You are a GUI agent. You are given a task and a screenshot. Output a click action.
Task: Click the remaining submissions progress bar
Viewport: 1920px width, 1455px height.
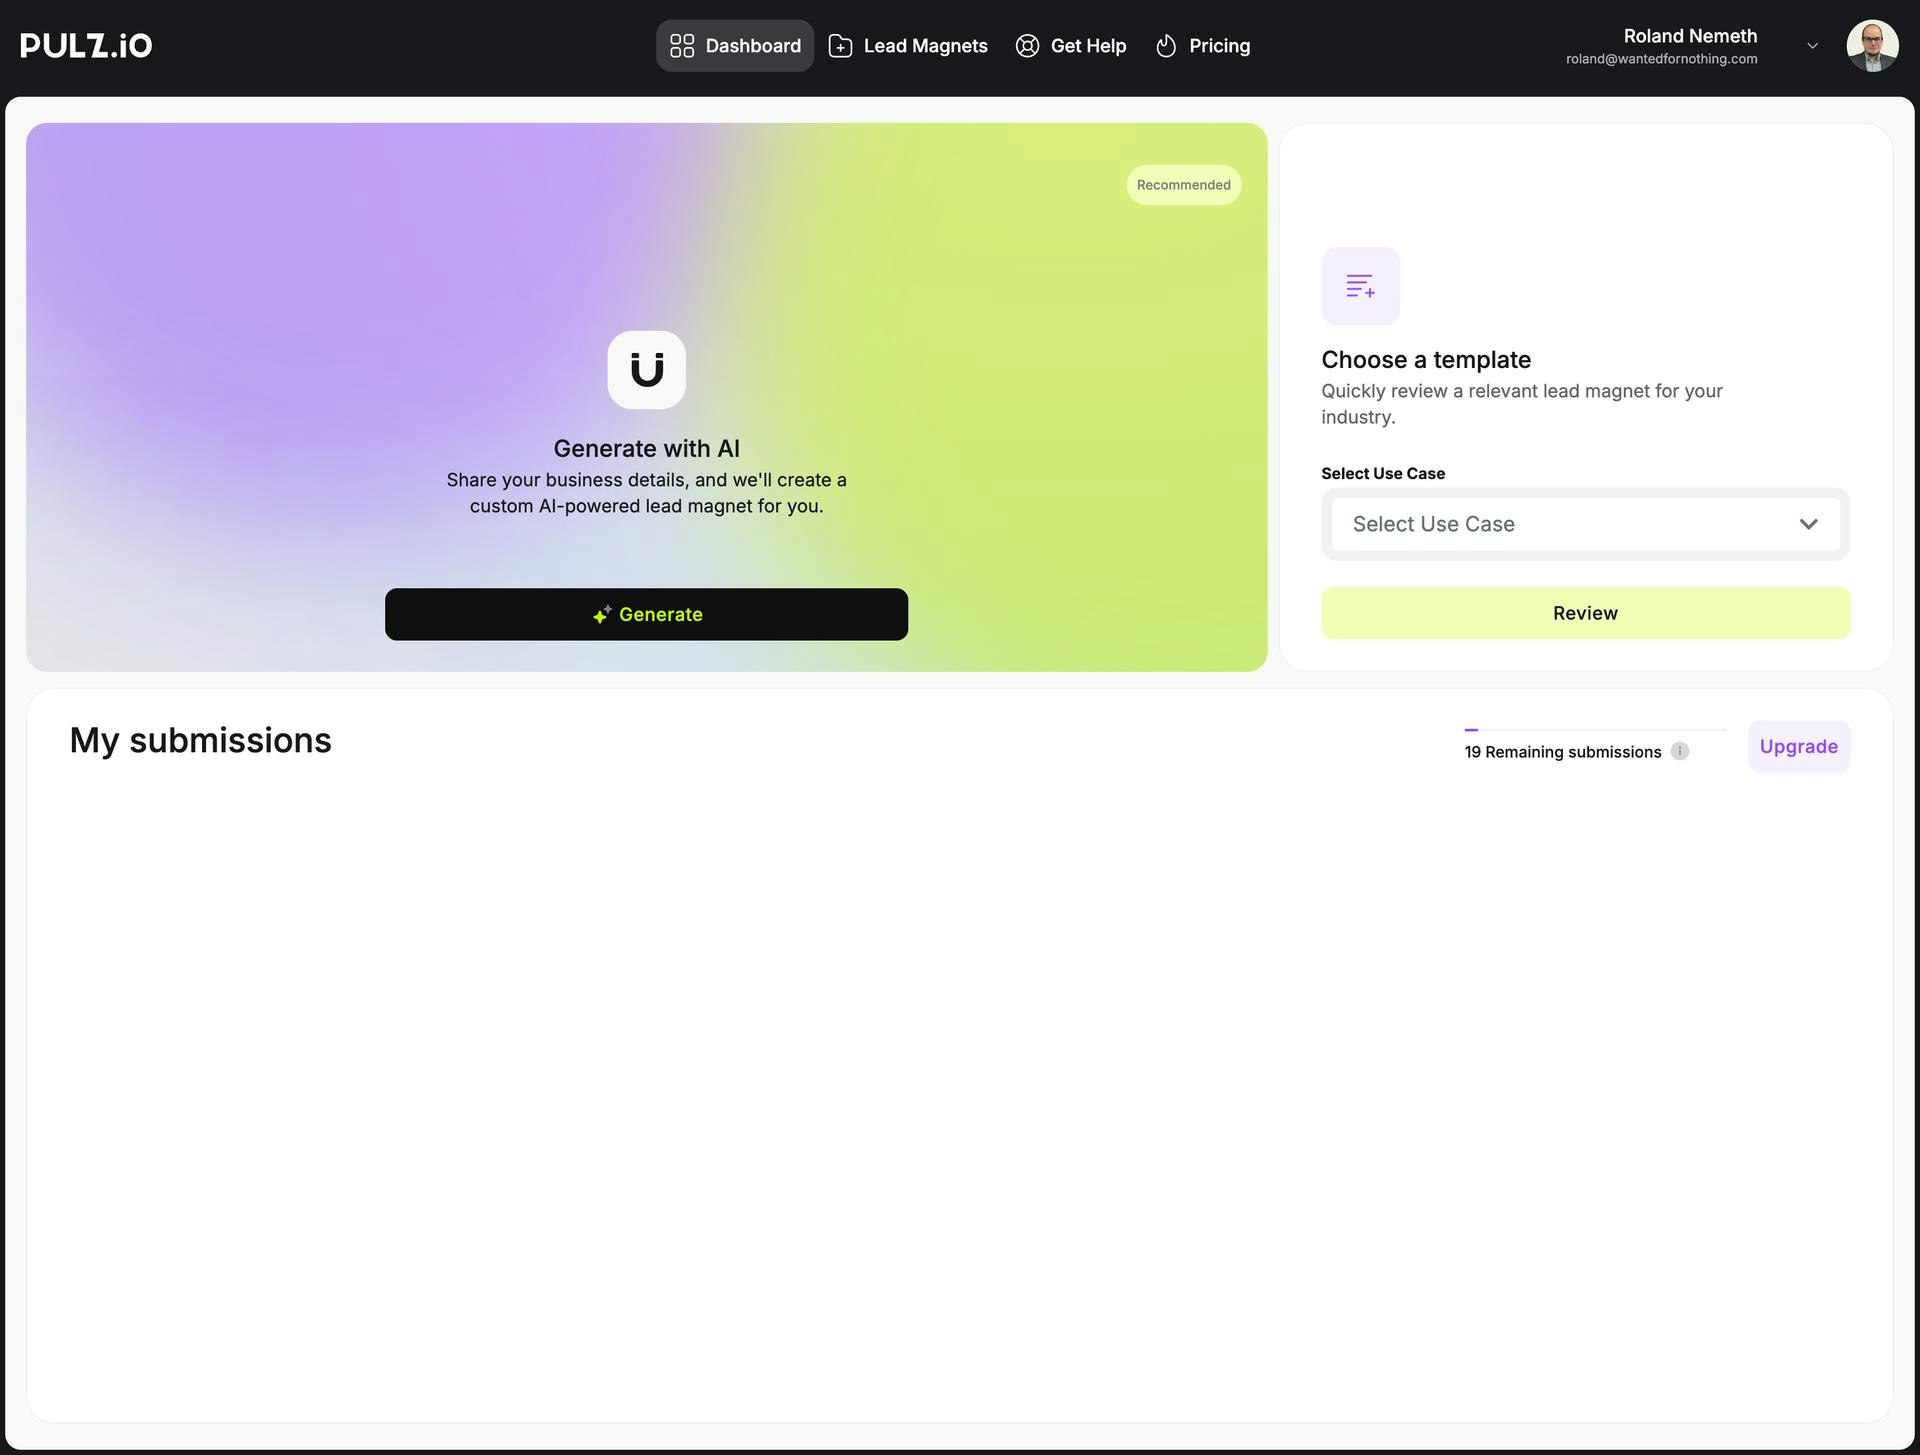pos(1594,730)
